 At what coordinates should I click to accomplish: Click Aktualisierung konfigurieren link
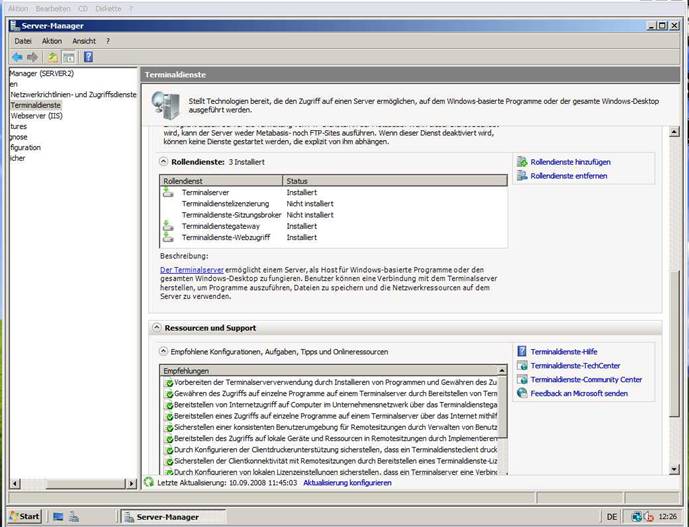coord(347,483)
